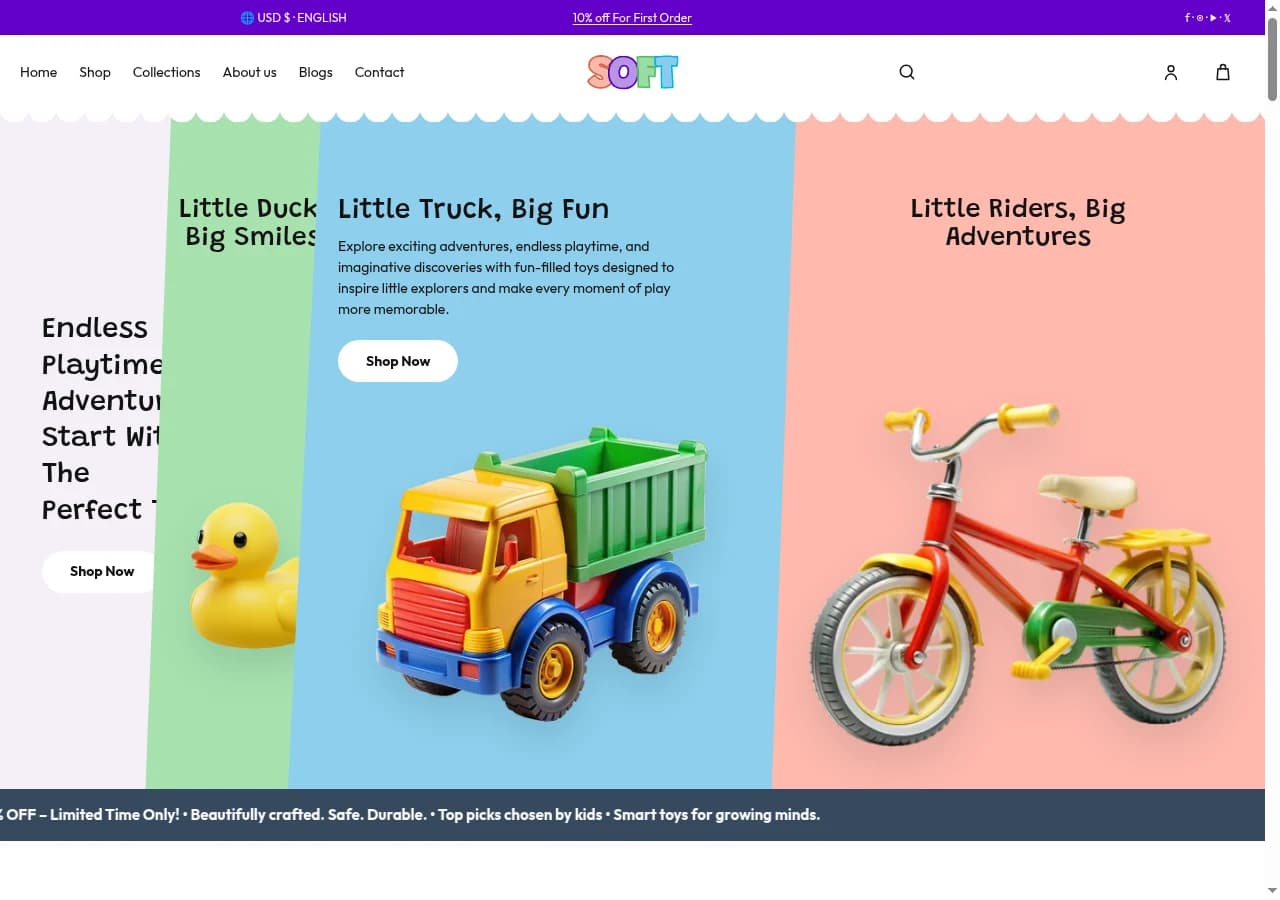
Task: Click the truck description paragraph starting Explore exciting adventures
Action: pyautogui.click(x=506, y=278)
